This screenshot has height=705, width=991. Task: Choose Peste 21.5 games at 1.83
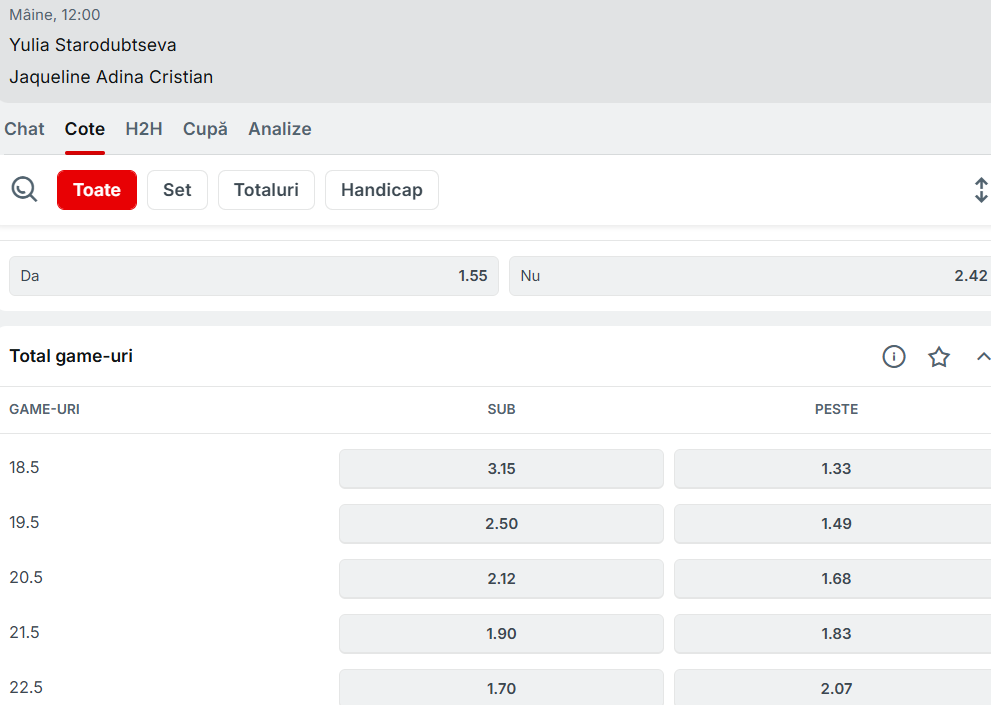point(835,634)
